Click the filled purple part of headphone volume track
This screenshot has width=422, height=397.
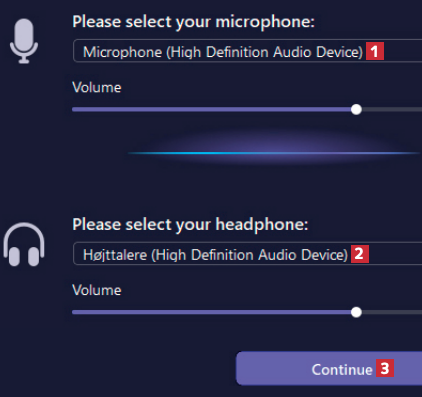coord(212,312)
